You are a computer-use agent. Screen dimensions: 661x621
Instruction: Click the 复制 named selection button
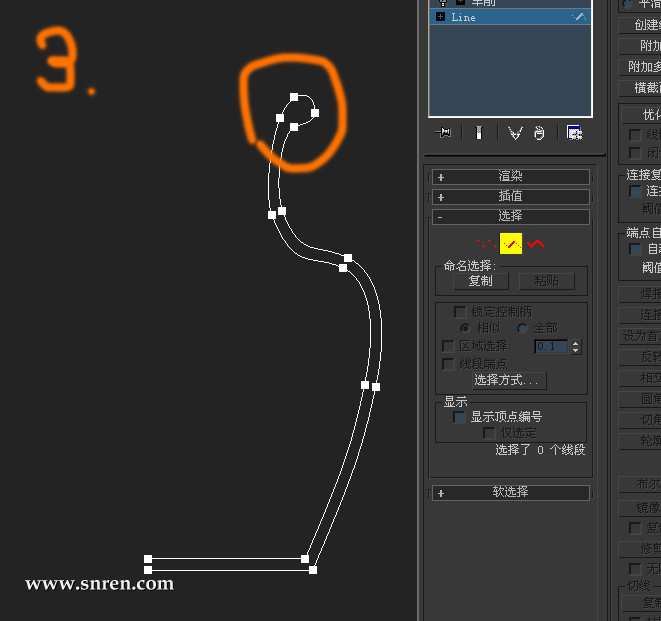click(481, 281)
